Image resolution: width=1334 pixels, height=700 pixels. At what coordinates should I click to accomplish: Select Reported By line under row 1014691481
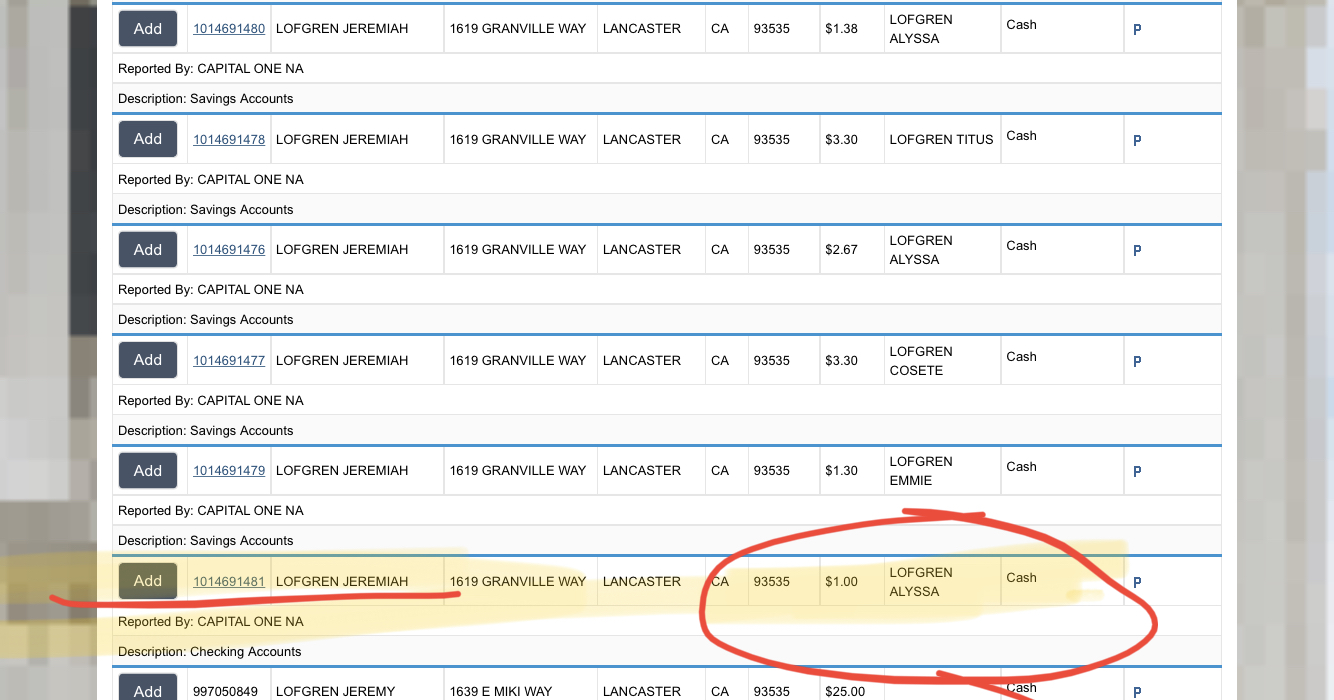click(x=211, y=622)
